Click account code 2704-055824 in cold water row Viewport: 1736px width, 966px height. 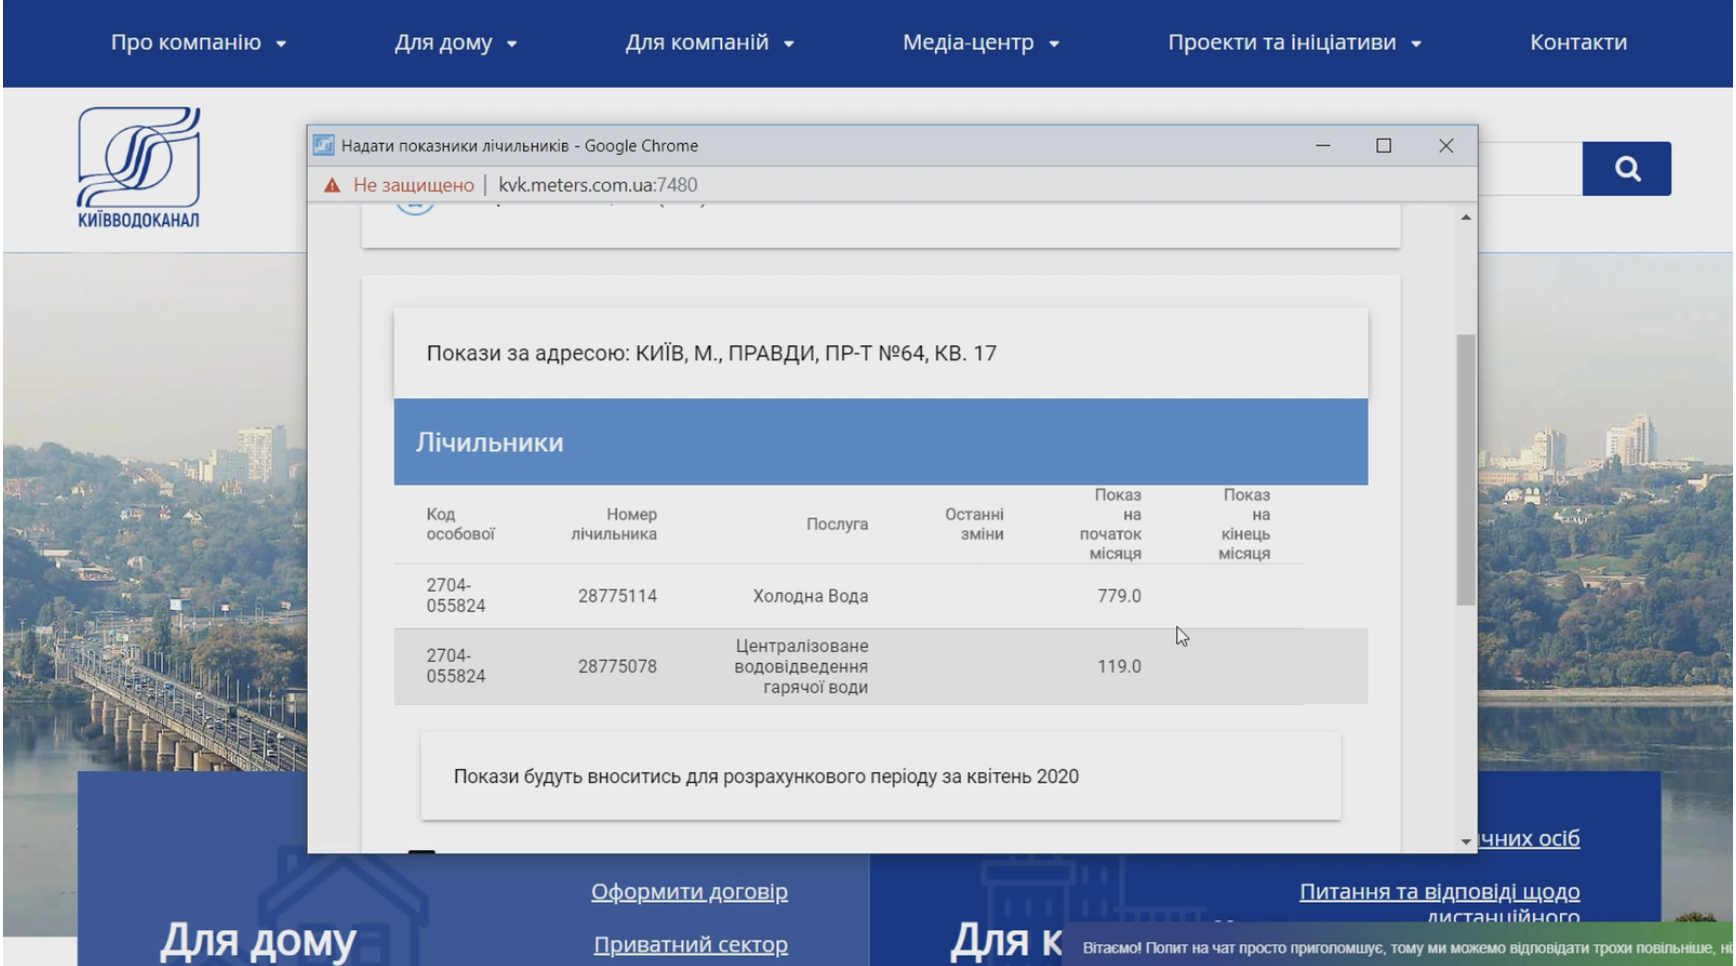[456, 596]
